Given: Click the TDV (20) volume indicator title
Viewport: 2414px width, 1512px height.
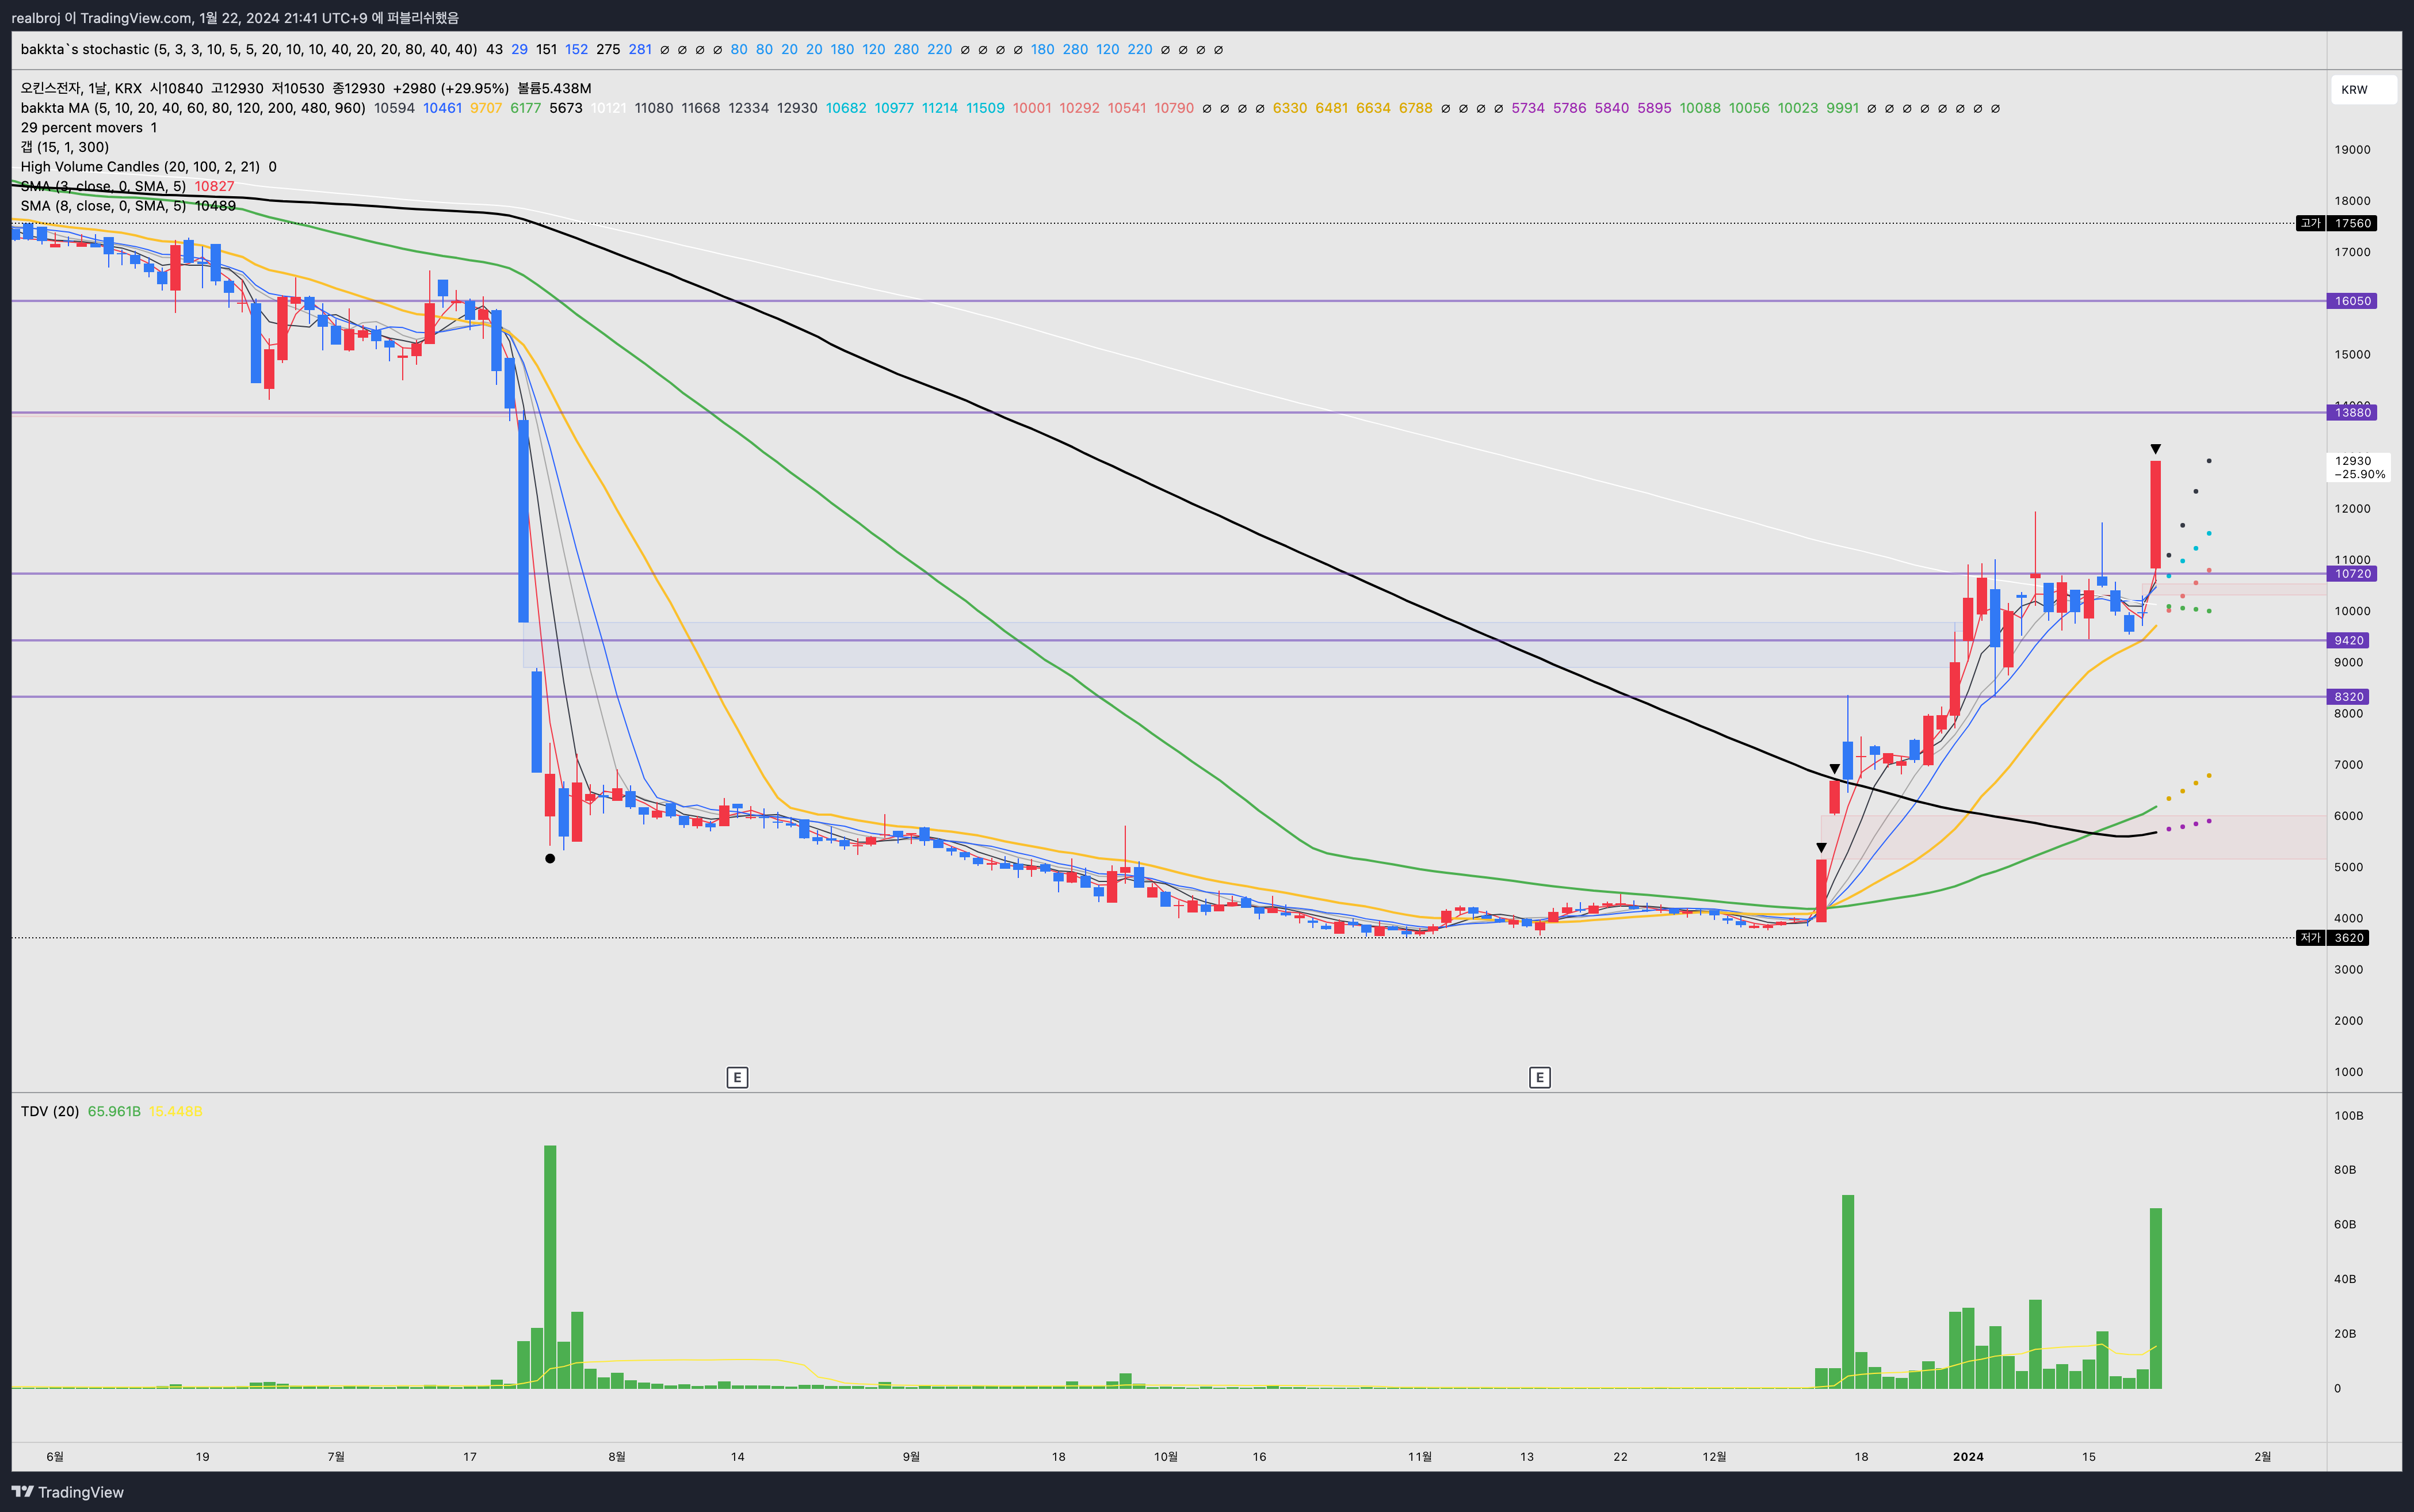Looking at the screenshot, I should pyautogui.click(x=50, y=1111).
